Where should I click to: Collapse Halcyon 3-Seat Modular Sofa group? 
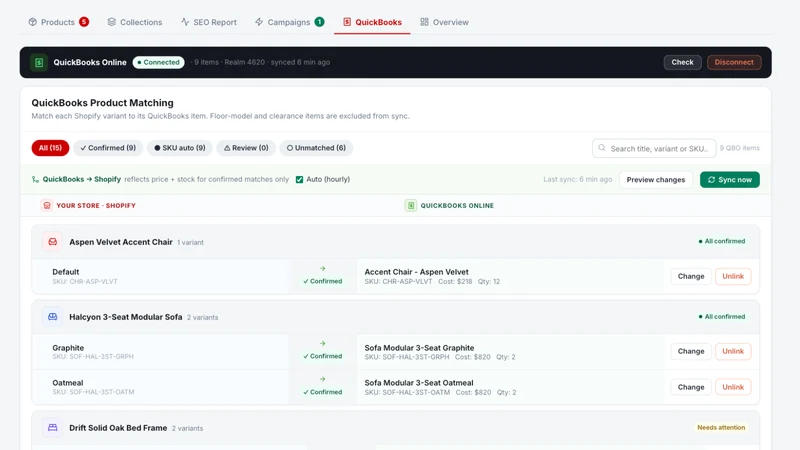click(395, 317)
